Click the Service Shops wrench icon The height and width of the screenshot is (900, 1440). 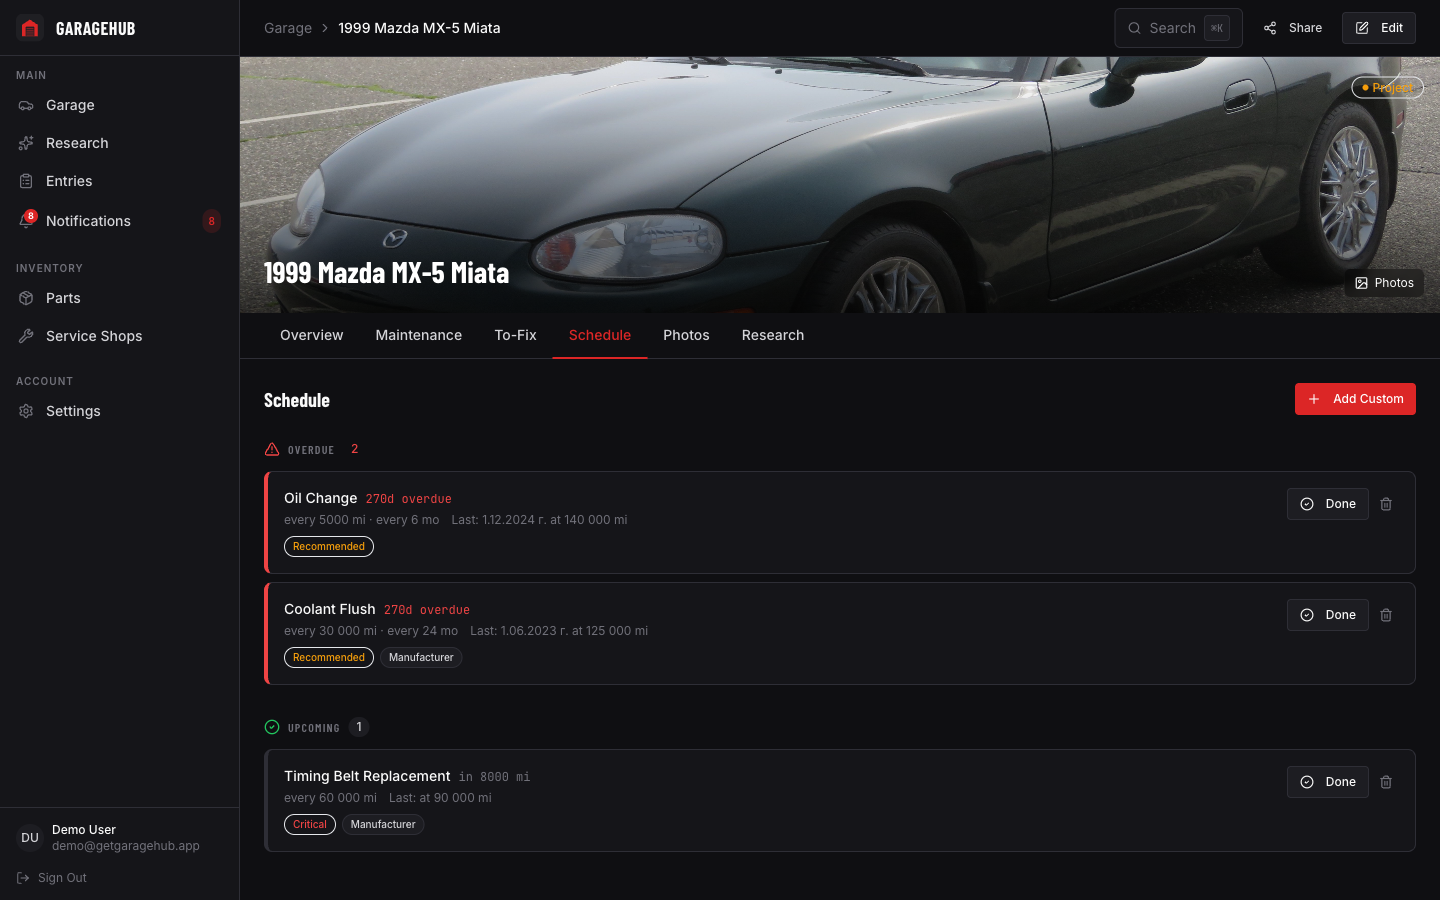tap(26, 336)
